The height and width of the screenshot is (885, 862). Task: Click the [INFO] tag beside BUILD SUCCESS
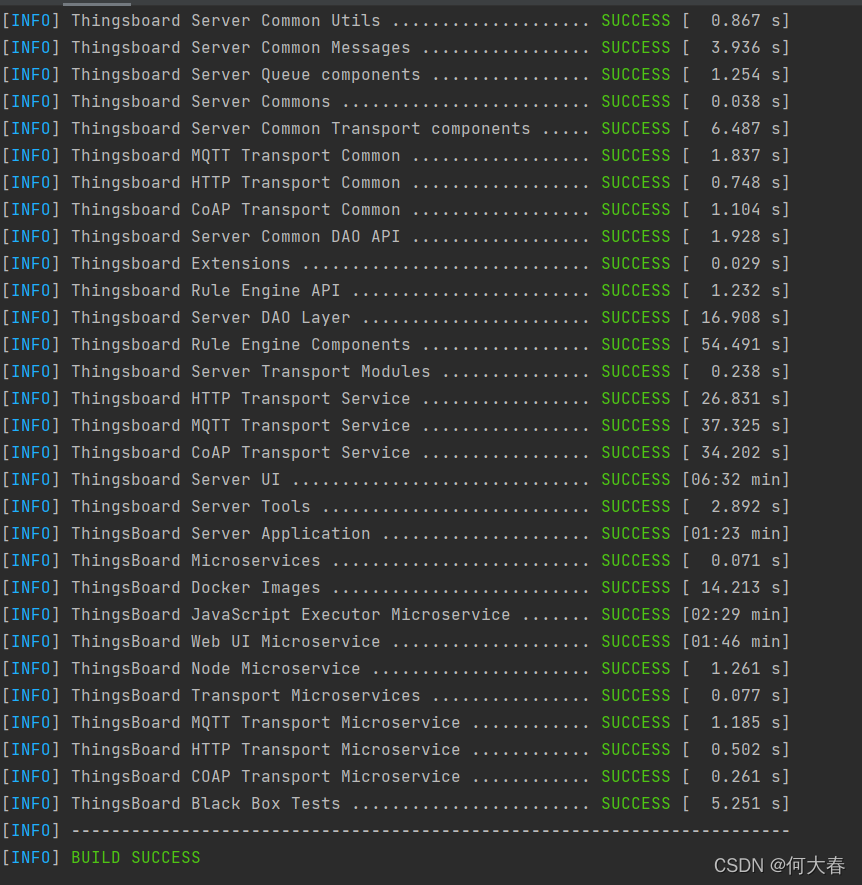[31, 857]
